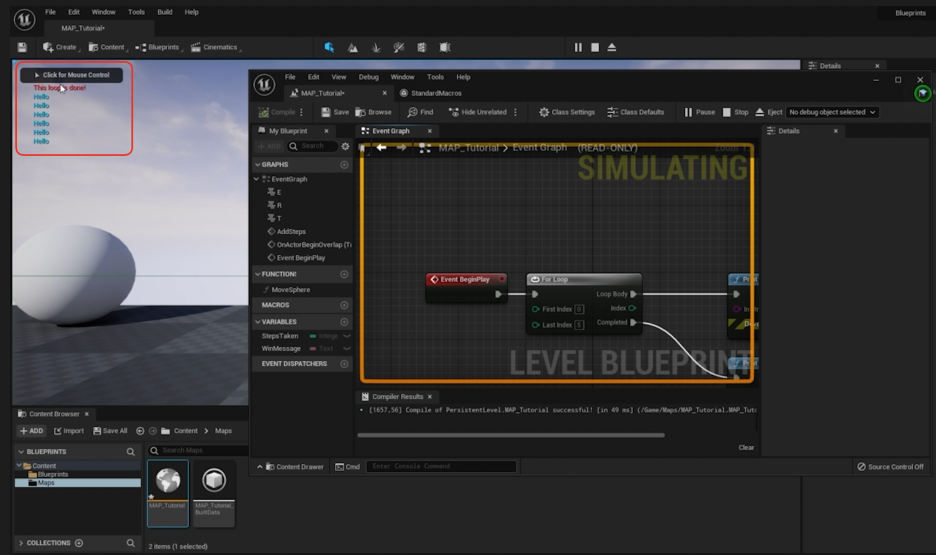Open the Cinematics dropdown
Screen dimensions: 936x555
pos(215,47)
